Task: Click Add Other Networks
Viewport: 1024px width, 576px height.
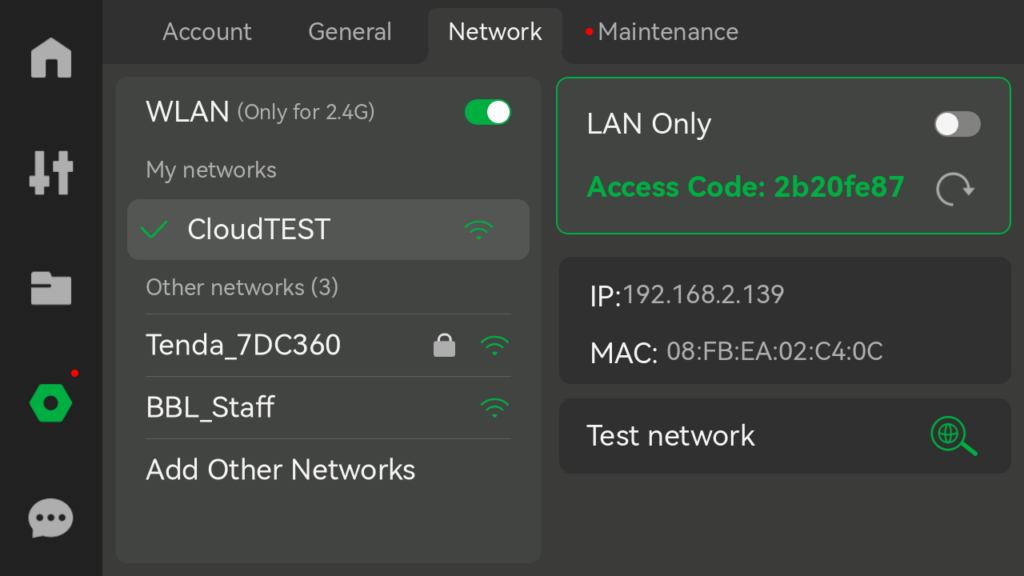Action: click(281, 470)
